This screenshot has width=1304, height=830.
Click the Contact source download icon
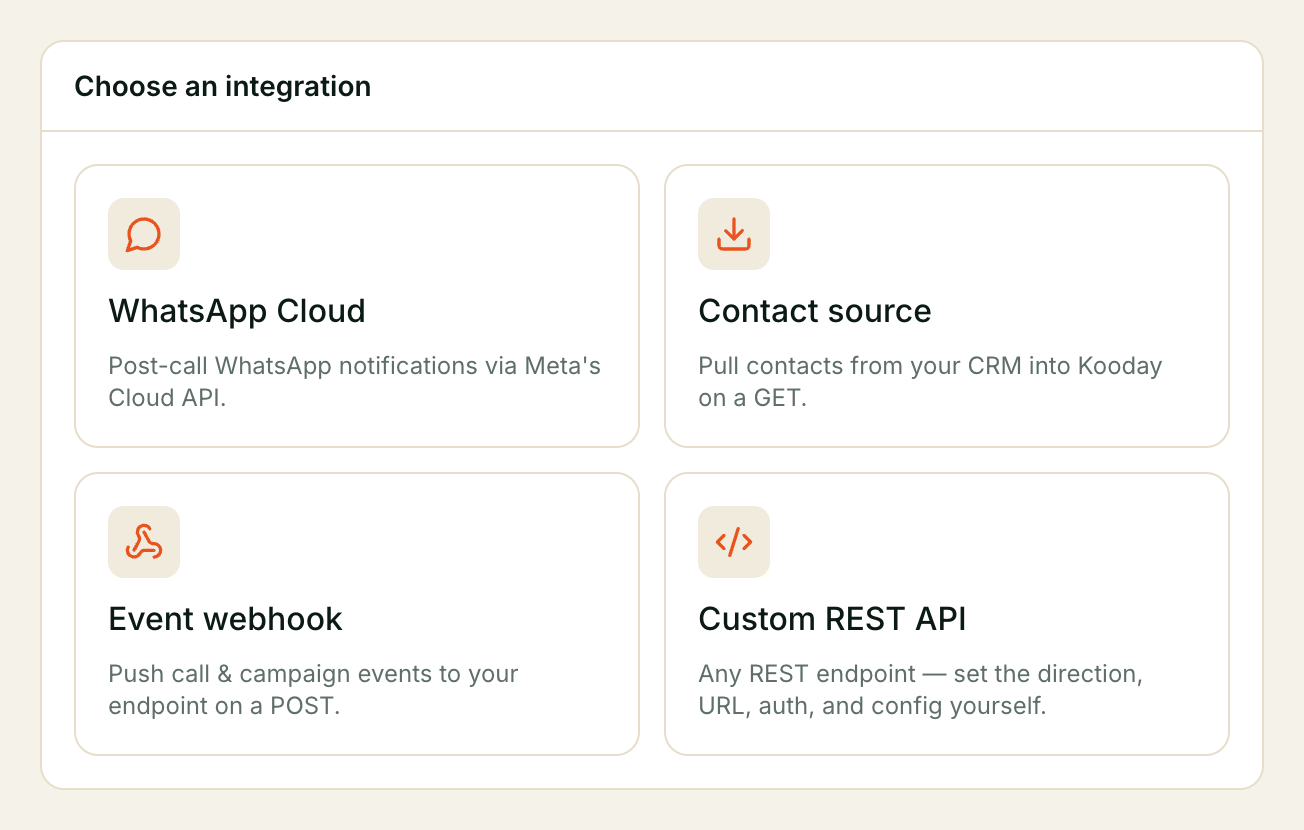click(734, 234)
